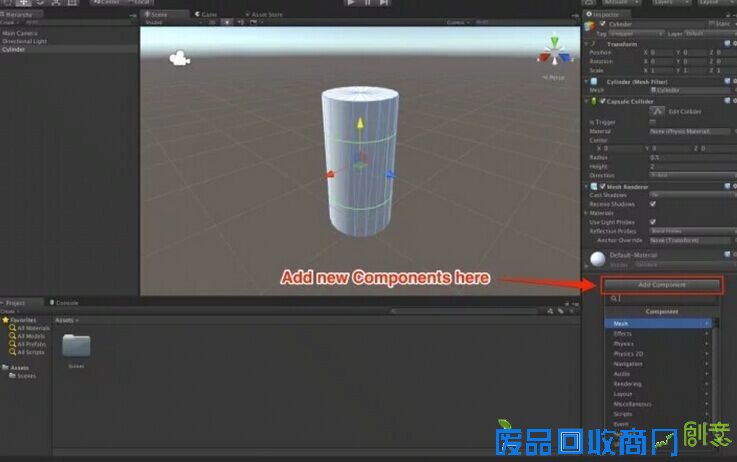
Task: Collapse the Transform component
Action: (x=587, y=44)
